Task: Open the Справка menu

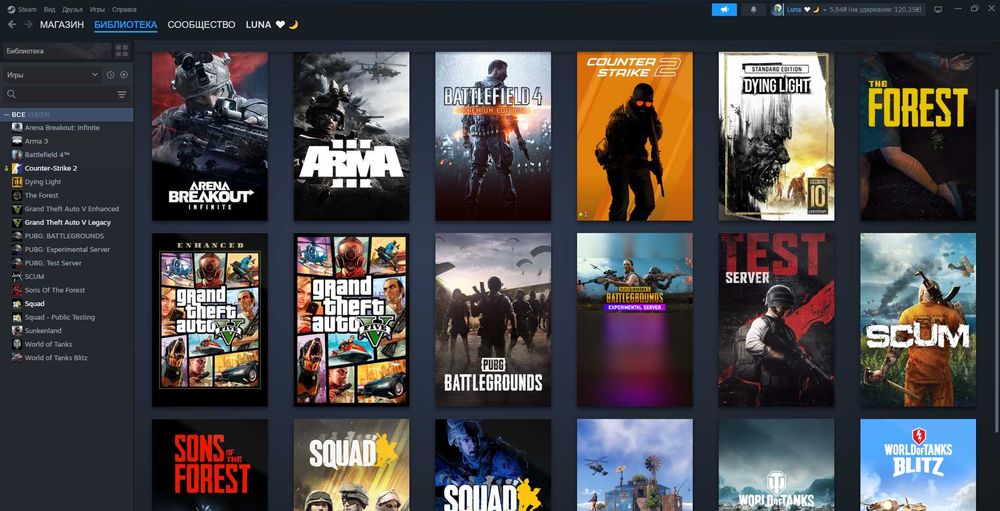Action: pyautogui.click(x=124, y=10)
